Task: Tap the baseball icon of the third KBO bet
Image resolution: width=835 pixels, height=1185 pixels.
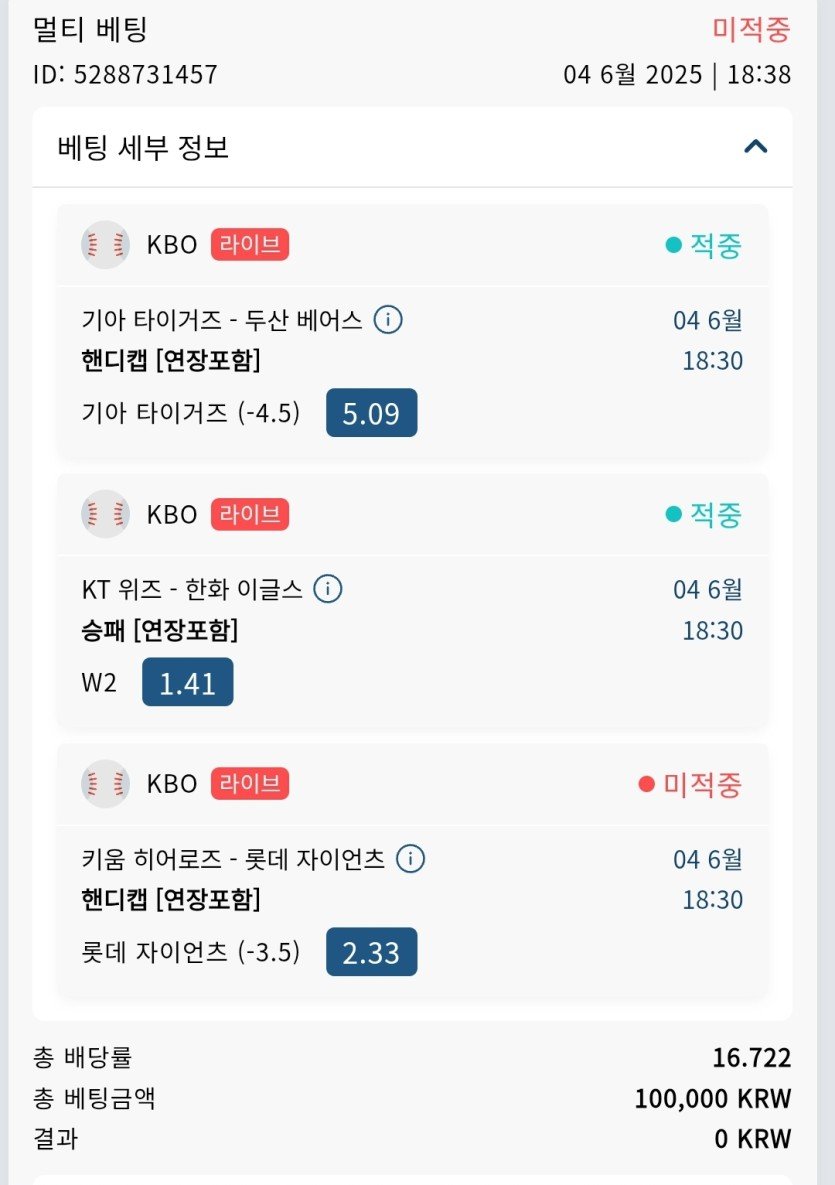Action: point(105,784)
